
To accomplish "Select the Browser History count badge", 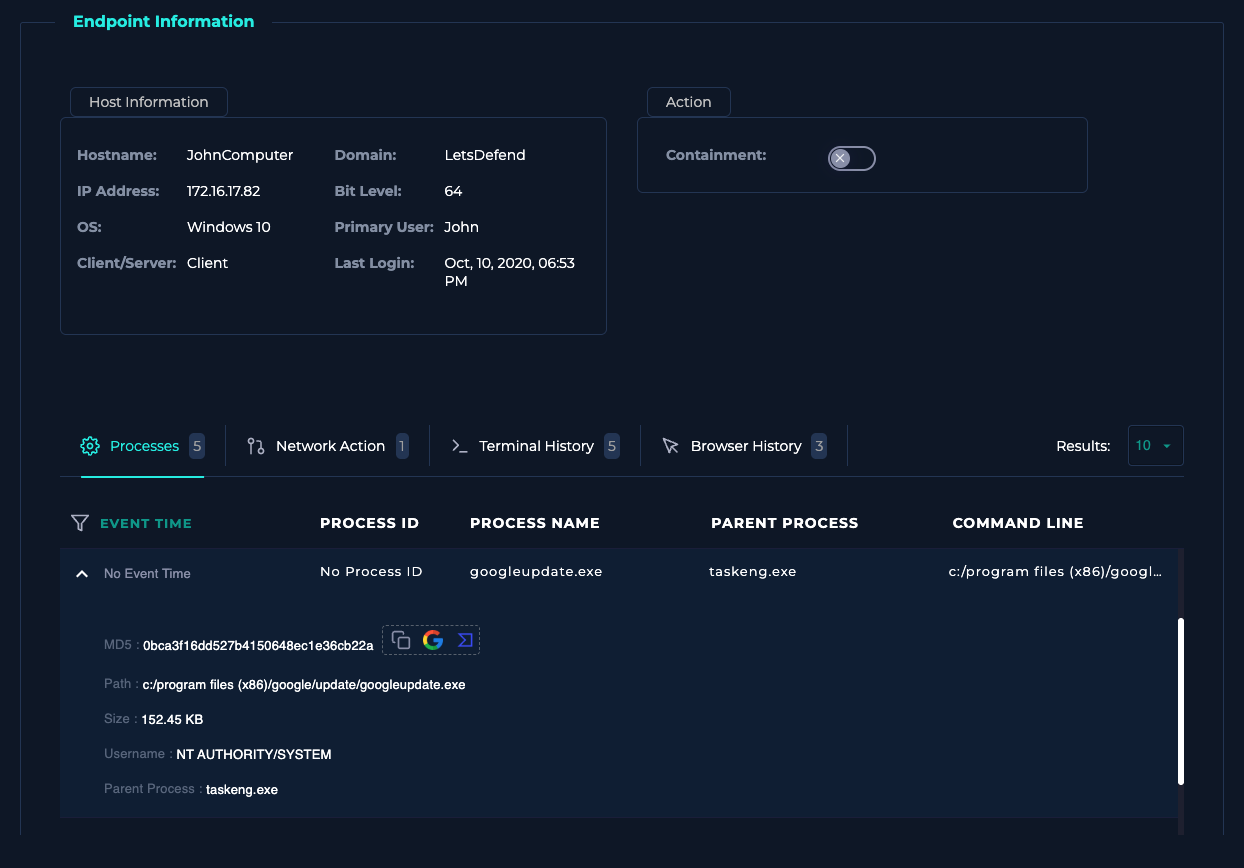I will tap(819, 446).
